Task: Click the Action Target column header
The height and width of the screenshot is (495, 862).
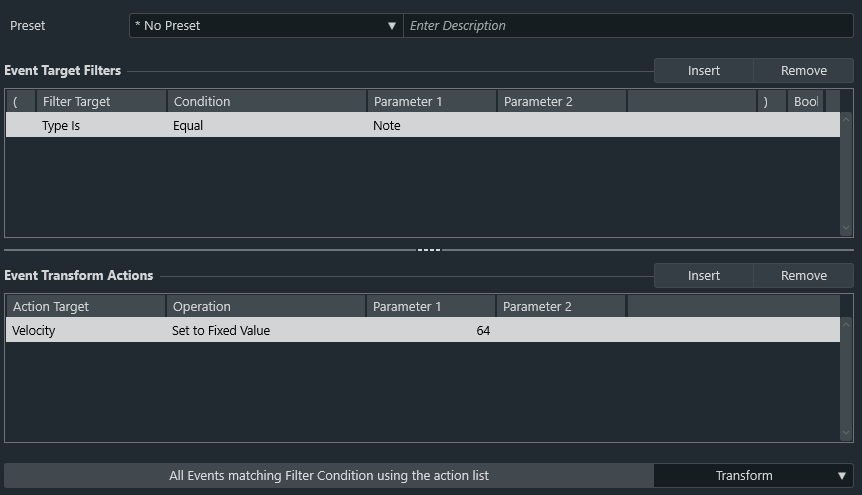Action: point(85,307)
